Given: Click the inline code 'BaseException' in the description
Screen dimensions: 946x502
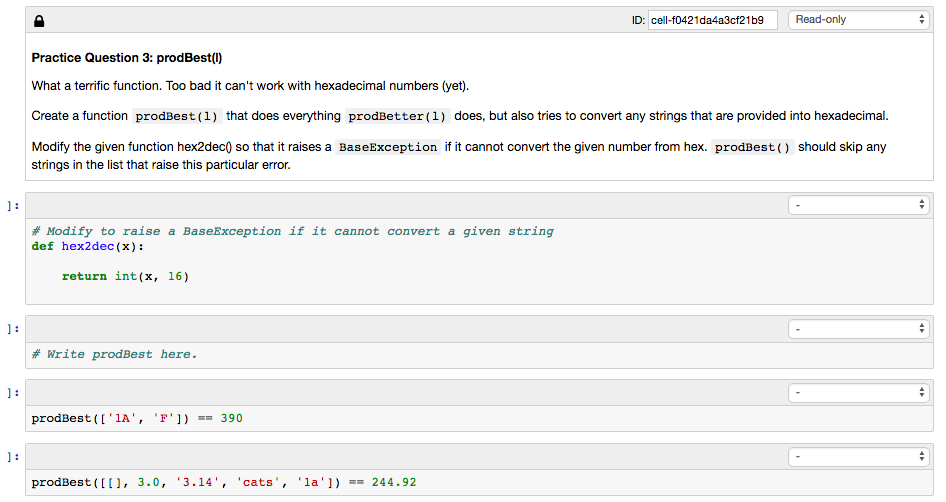Looking at the screenshot, I should 388,147.
